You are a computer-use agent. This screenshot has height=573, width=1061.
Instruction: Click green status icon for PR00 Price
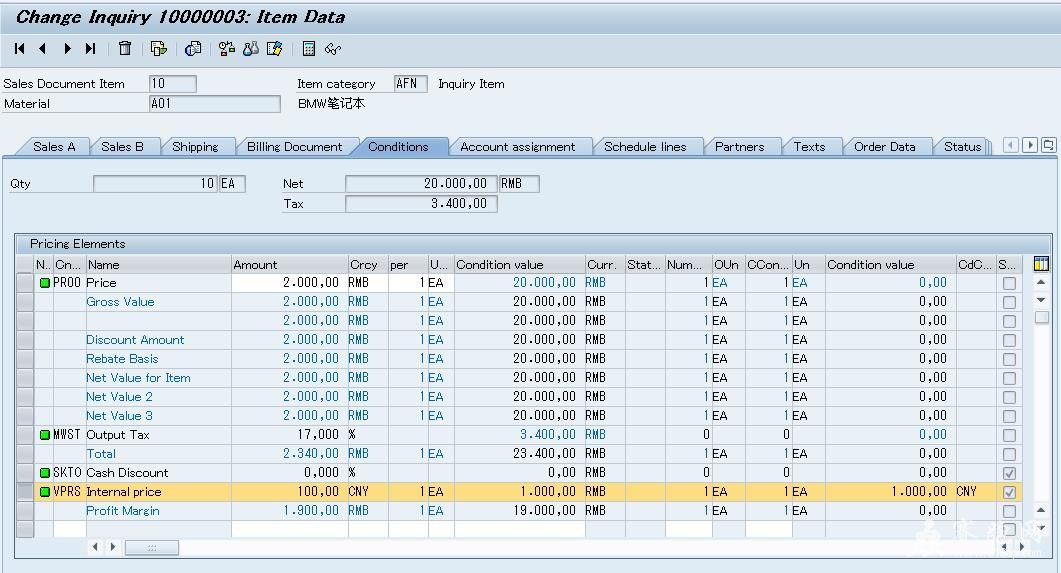(x=45, y=283)
